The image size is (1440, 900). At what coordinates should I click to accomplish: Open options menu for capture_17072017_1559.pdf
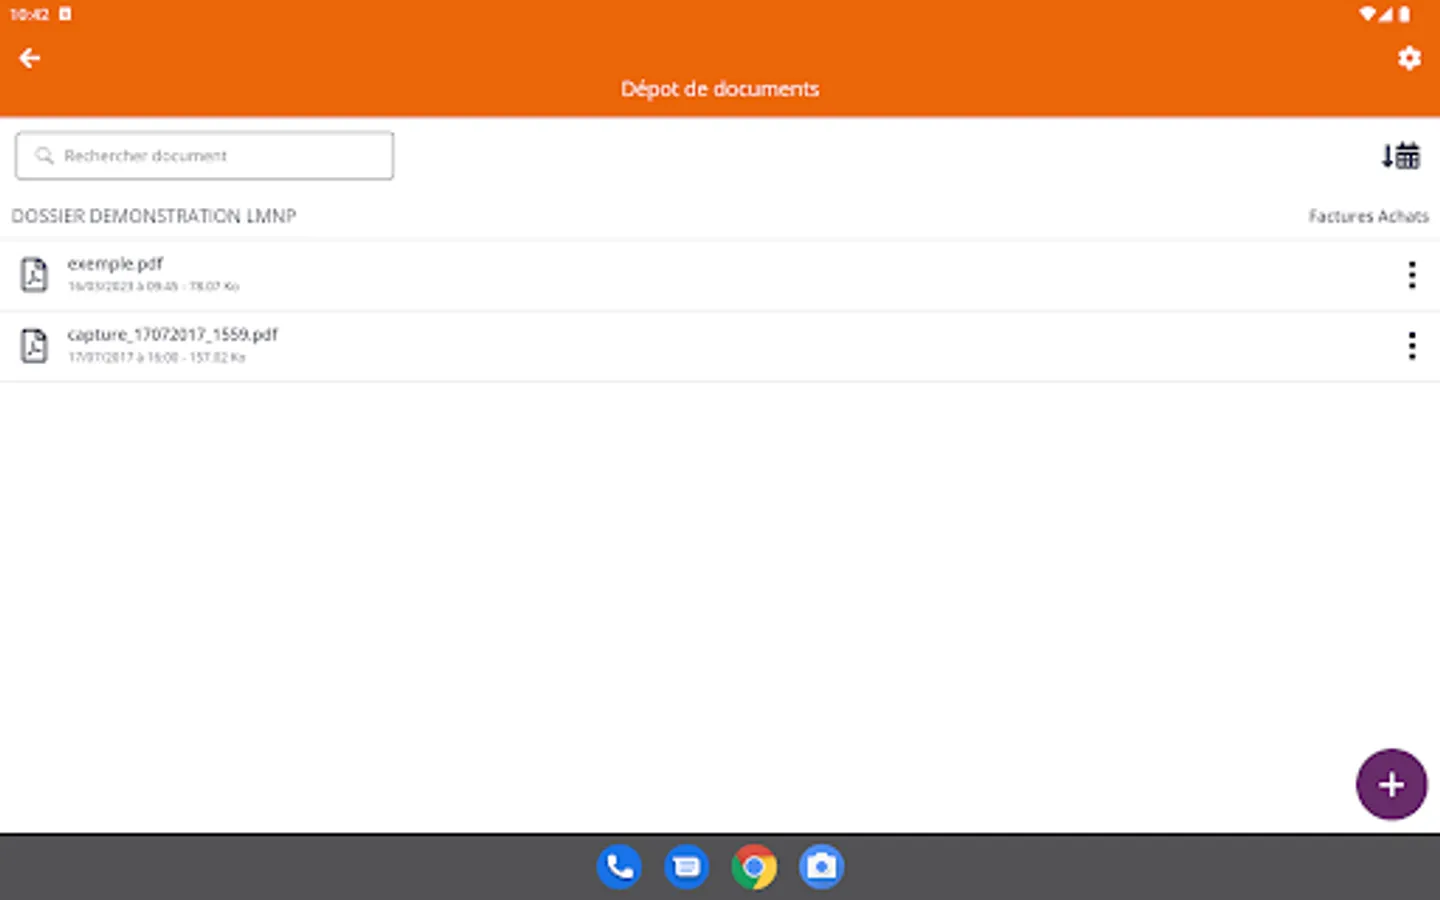[1411, 346]
